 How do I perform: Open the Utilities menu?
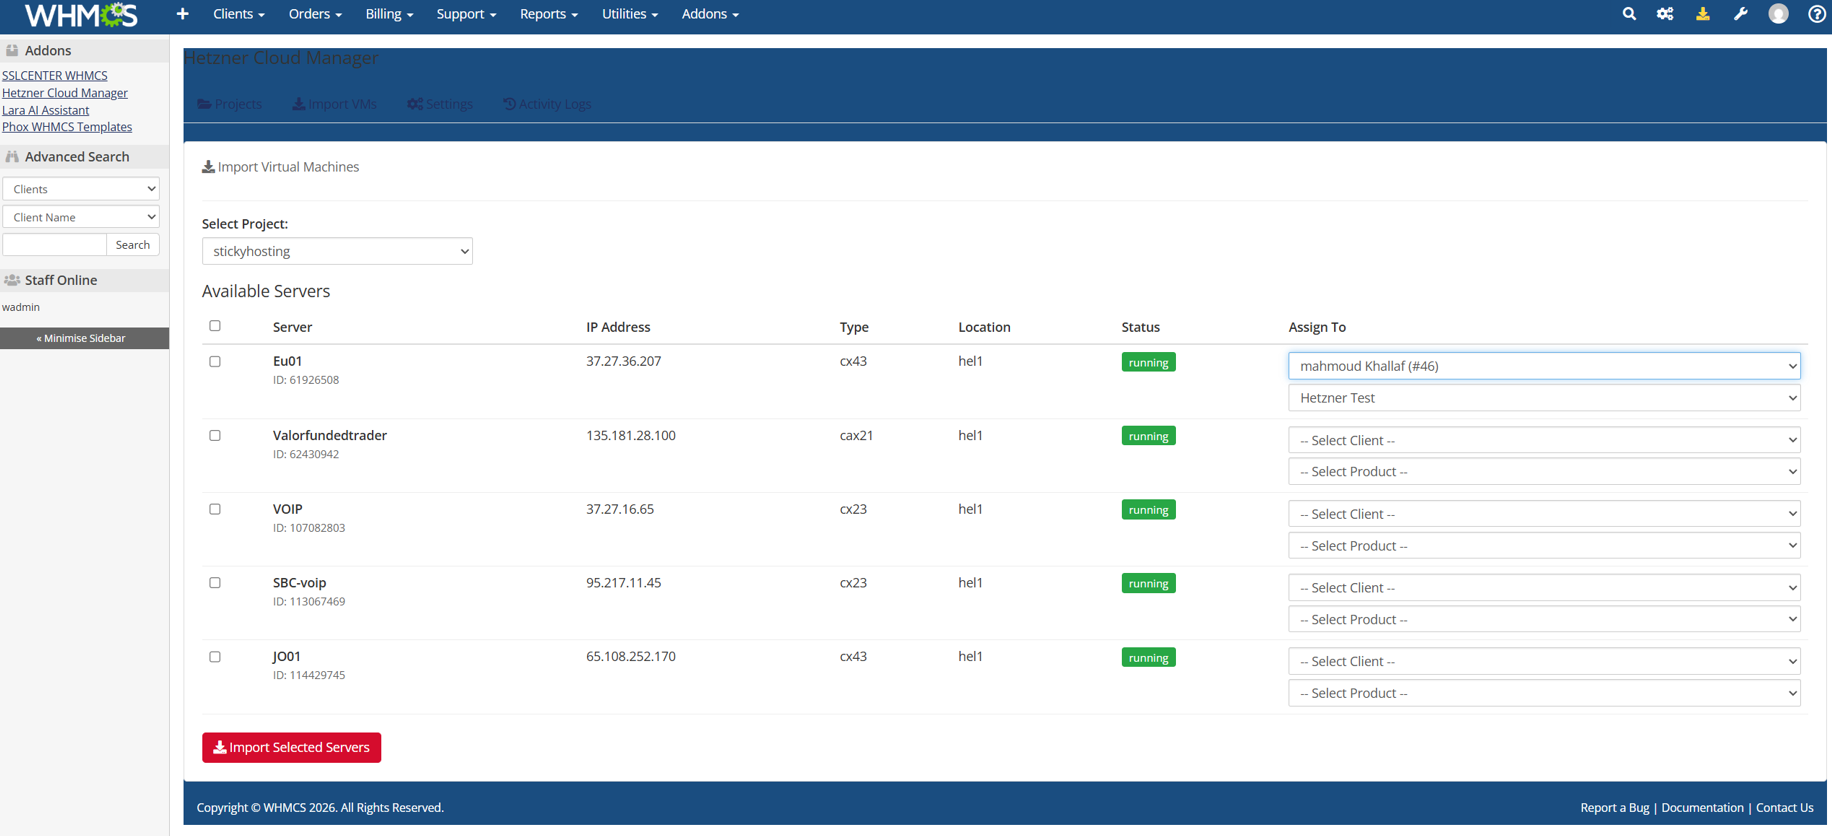tap(630, 14)
